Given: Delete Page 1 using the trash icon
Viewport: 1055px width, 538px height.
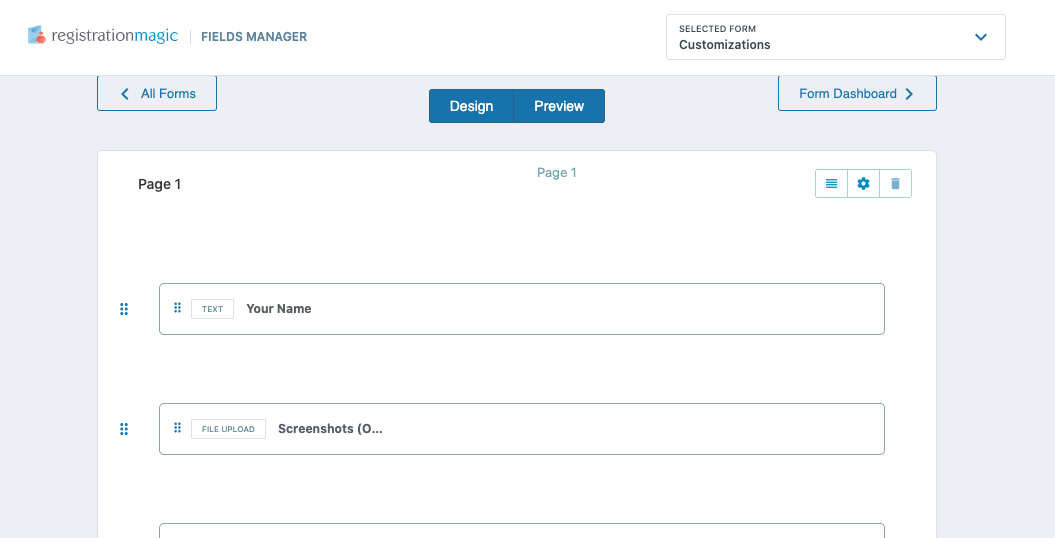Looking at the screenshot, I should [x=895, y=184].
